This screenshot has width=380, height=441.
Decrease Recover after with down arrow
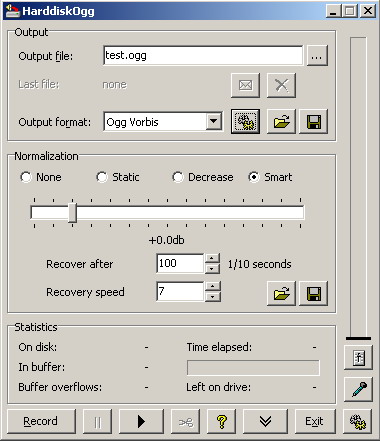(x=212, y=269)
